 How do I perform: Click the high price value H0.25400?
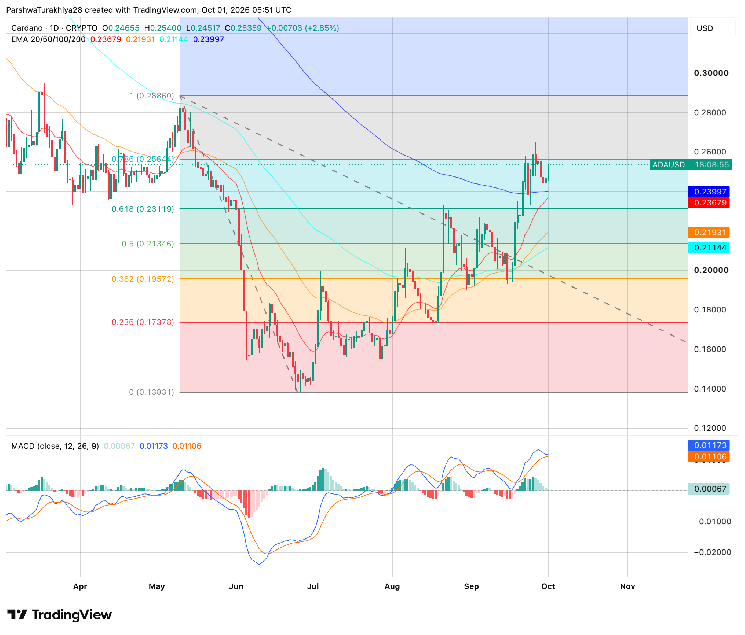point(163,28)
